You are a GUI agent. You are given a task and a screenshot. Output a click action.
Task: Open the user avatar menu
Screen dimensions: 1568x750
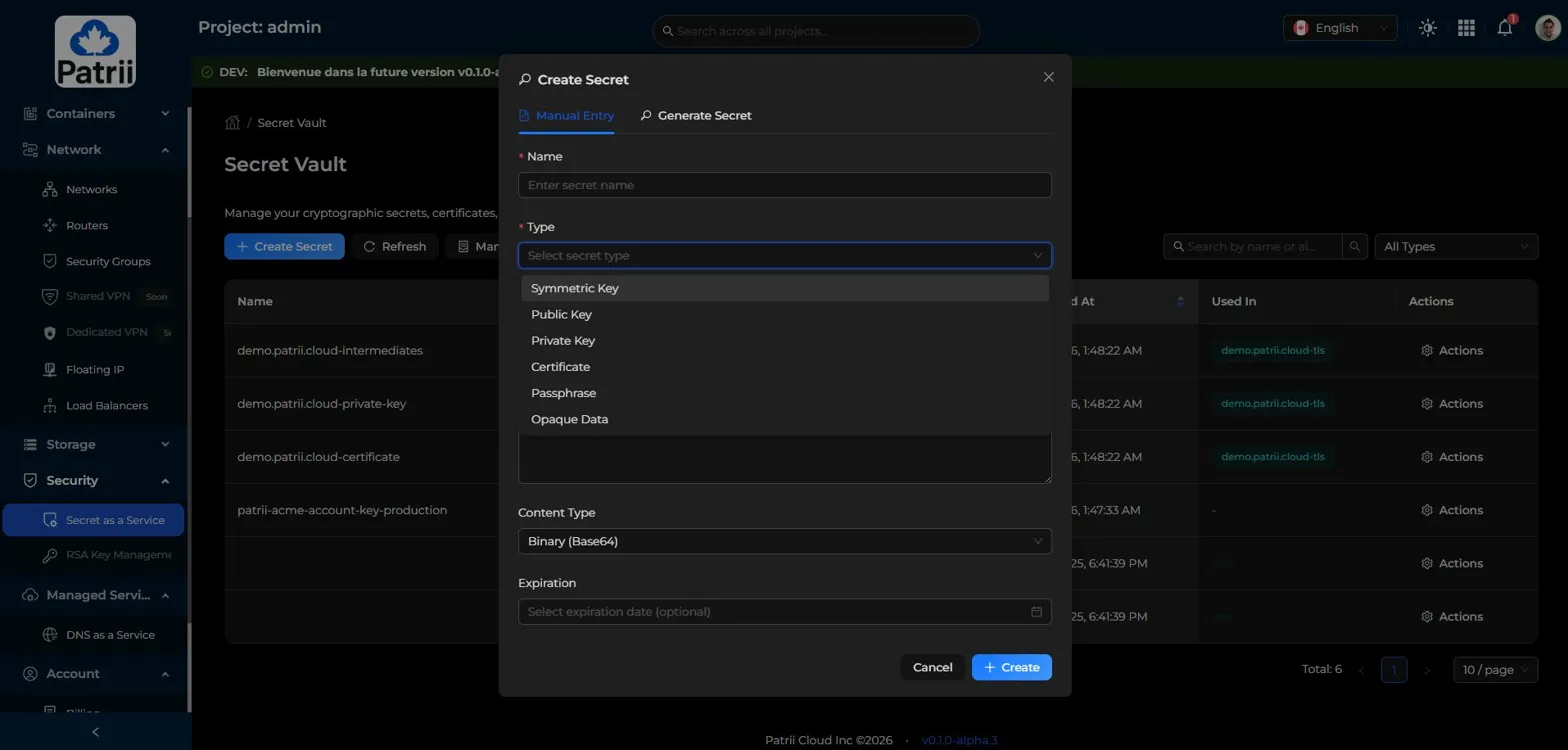(1547, 28)
